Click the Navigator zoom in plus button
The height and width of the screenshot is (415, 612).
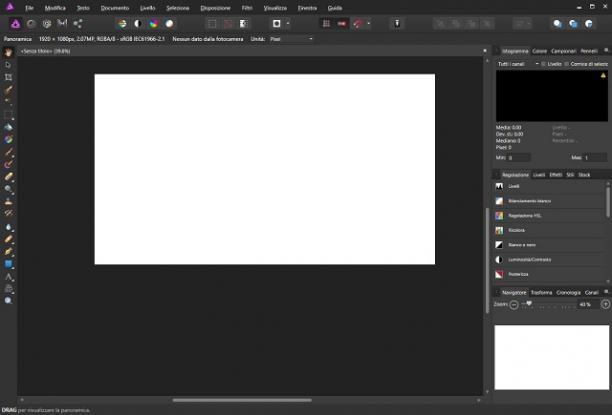point(606,305)
